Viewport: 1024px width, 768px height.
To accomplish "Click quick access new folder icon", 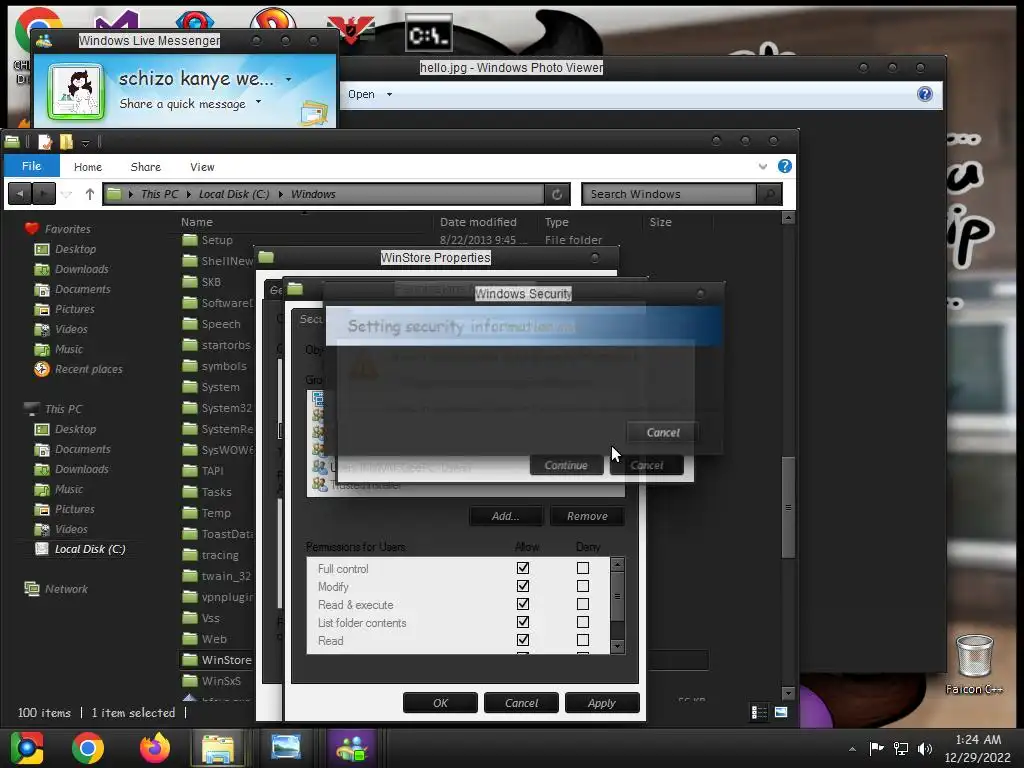I will [x=66, y=142].
